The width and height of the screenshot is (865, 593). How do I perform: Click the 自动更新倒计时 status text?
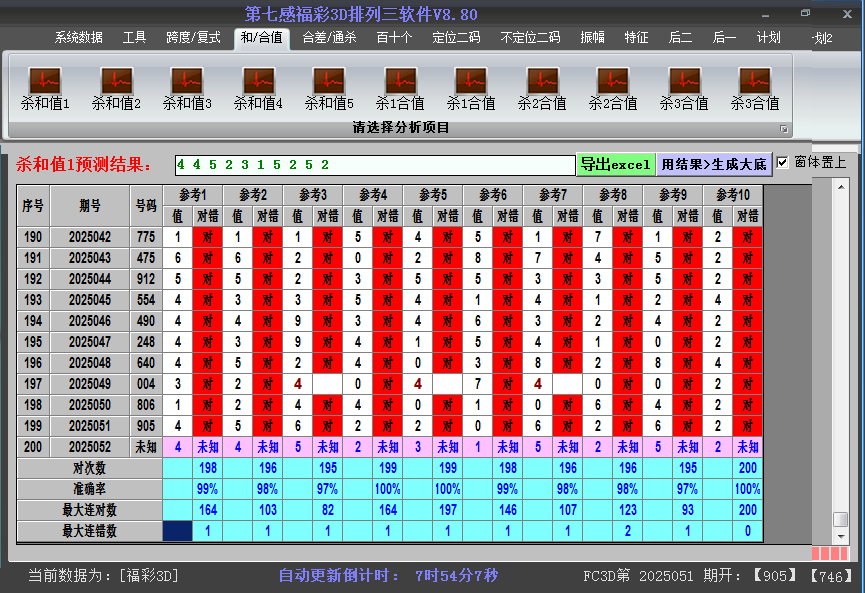point(388,576)
